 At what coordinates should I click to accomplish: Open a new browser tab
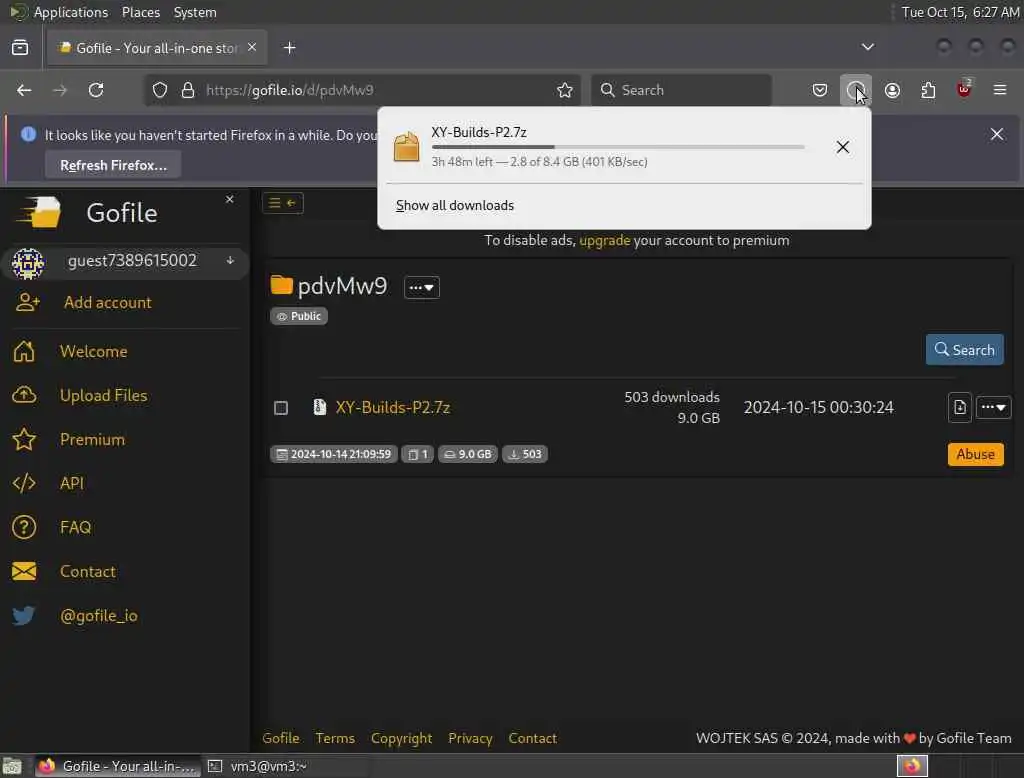coord(289,48)
